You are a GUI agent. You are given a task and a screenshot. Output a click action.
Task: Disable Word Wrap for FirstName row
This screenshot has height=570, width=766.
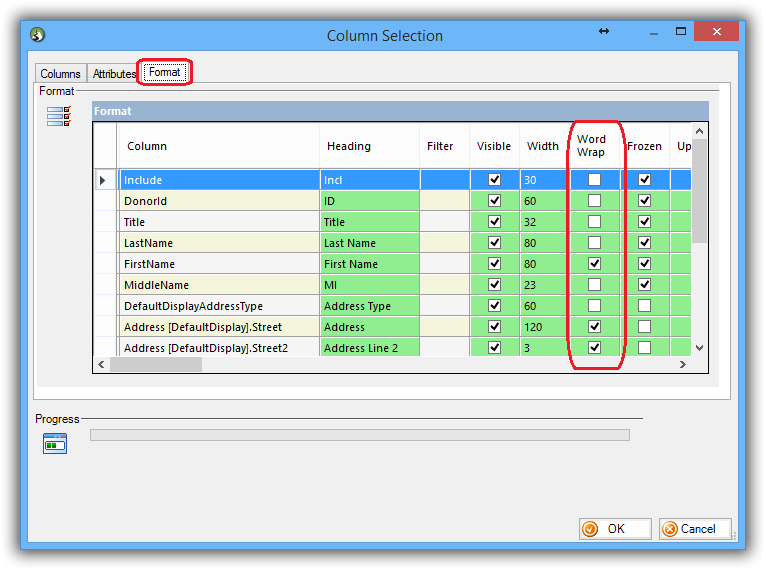point(595,264)
